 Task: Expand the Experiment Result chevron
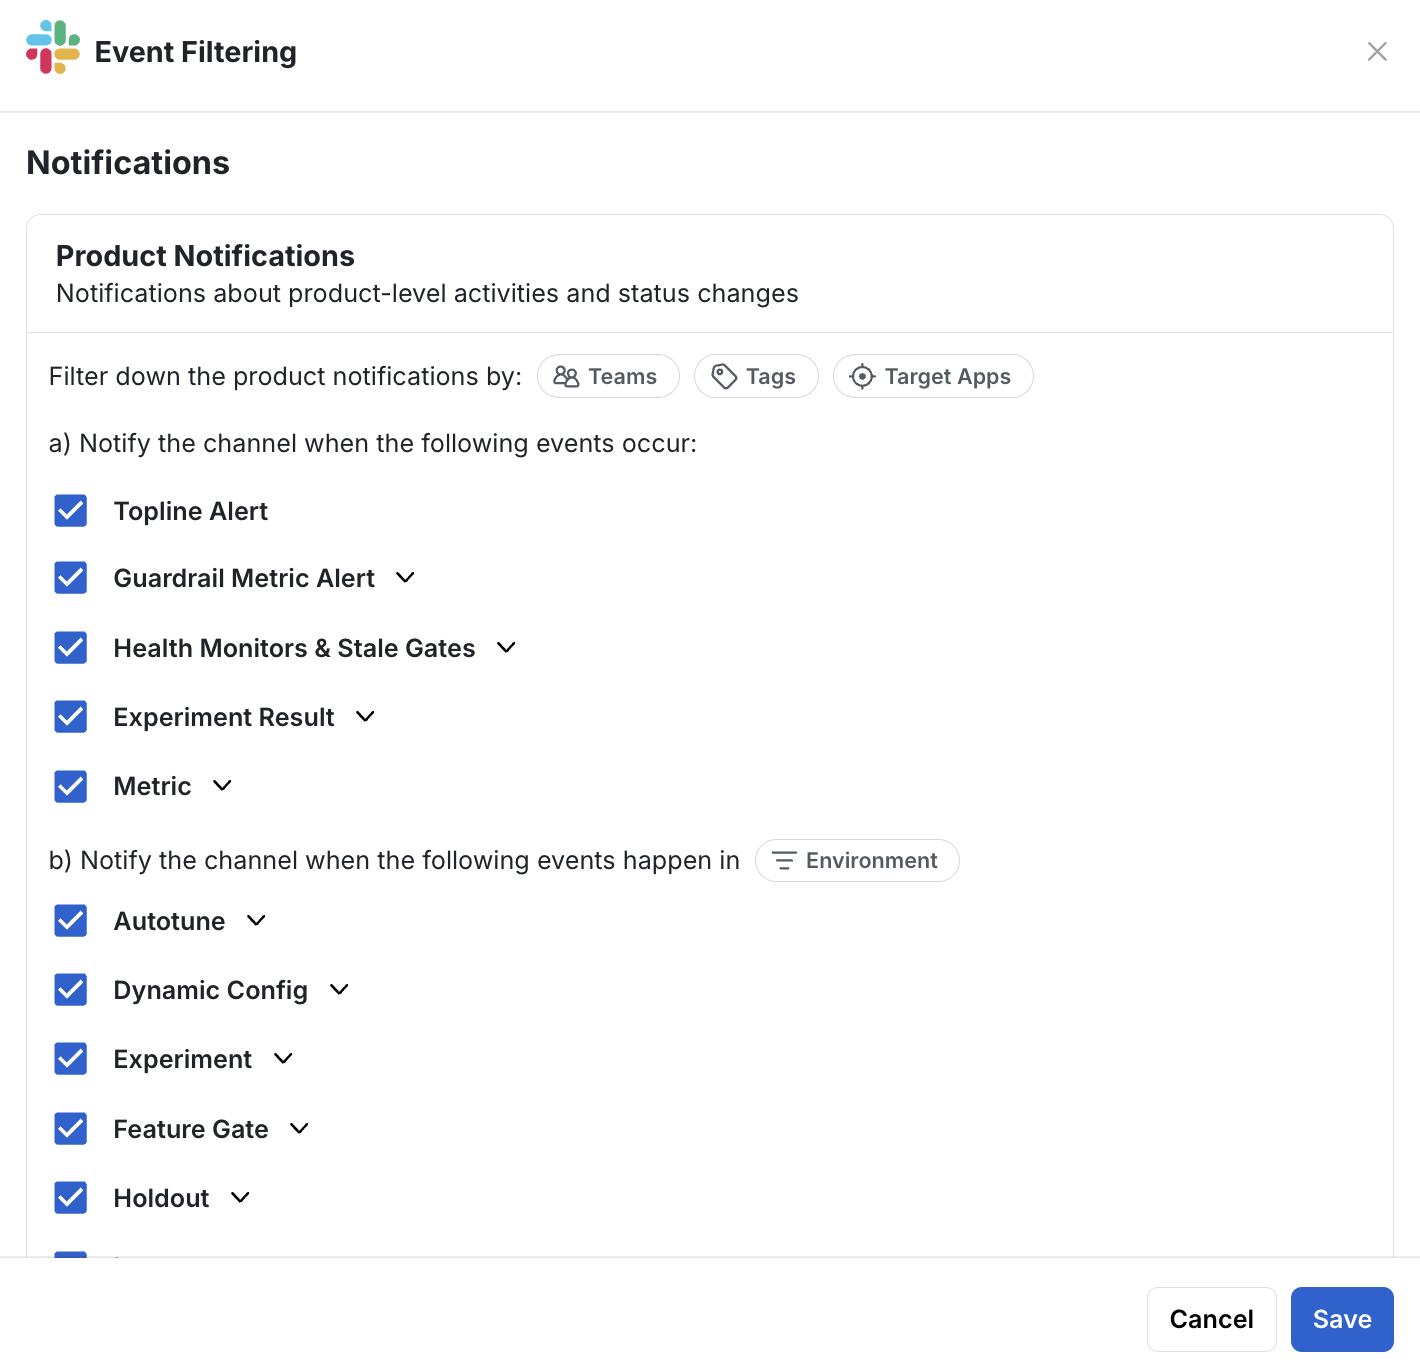365,716
